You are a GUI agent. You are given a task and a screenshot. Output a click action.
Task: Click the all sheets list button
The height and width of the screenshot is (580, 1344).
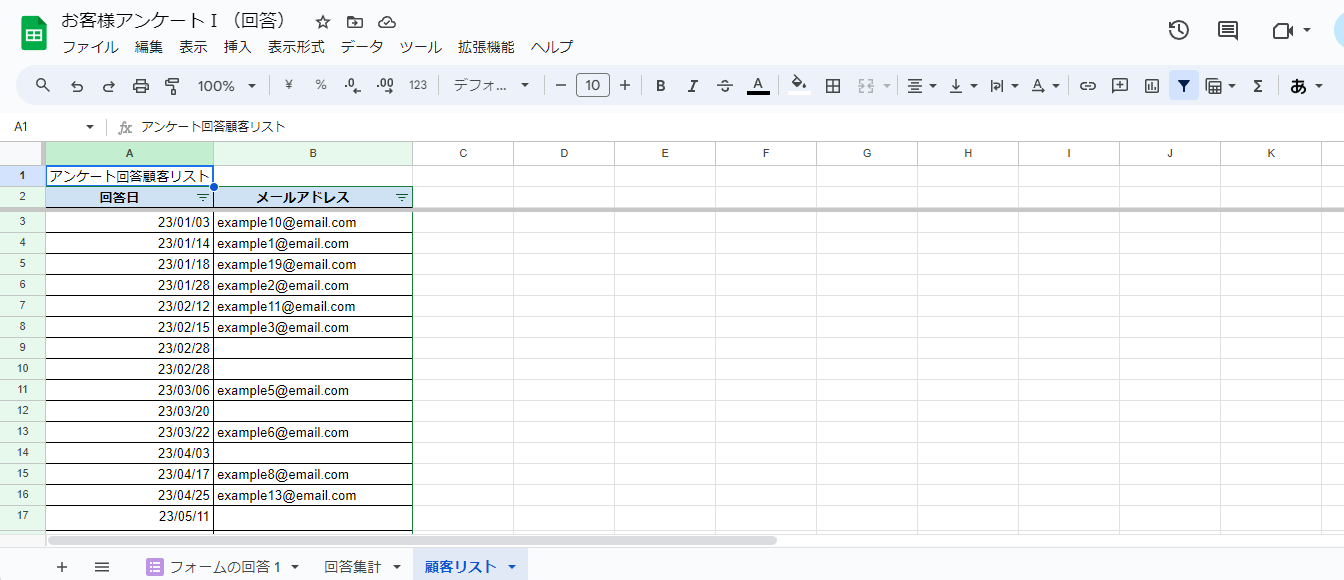102,567
